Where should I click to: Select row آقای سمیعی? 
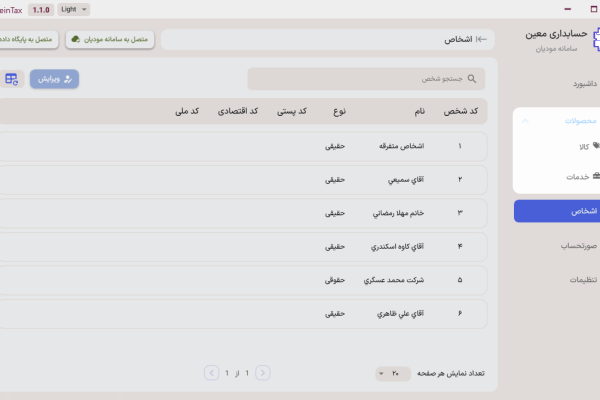pos(243,180)
